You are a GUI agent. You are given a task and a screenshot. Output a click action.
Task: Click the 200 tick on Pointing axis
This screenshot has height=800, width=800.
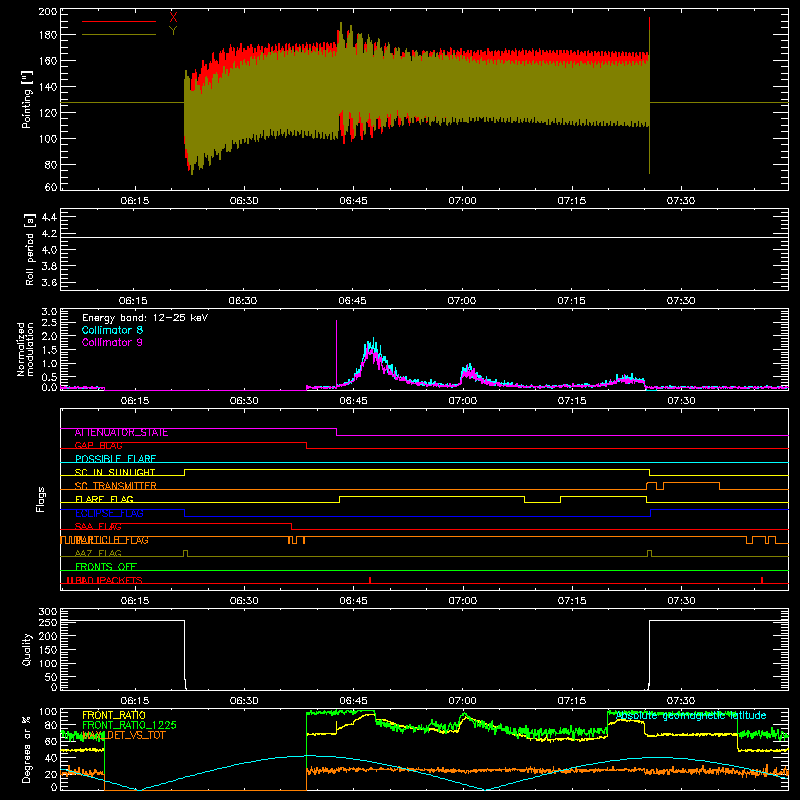tap(48, 12)
